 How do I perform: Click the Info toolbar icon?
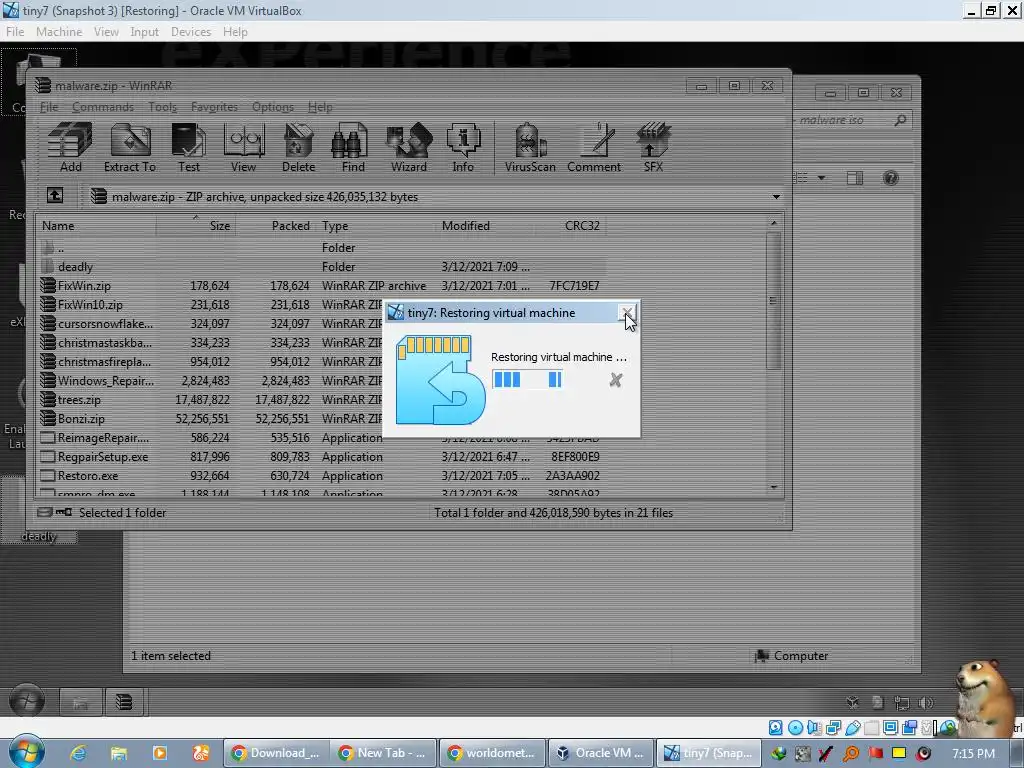click(x=463, y=147)
